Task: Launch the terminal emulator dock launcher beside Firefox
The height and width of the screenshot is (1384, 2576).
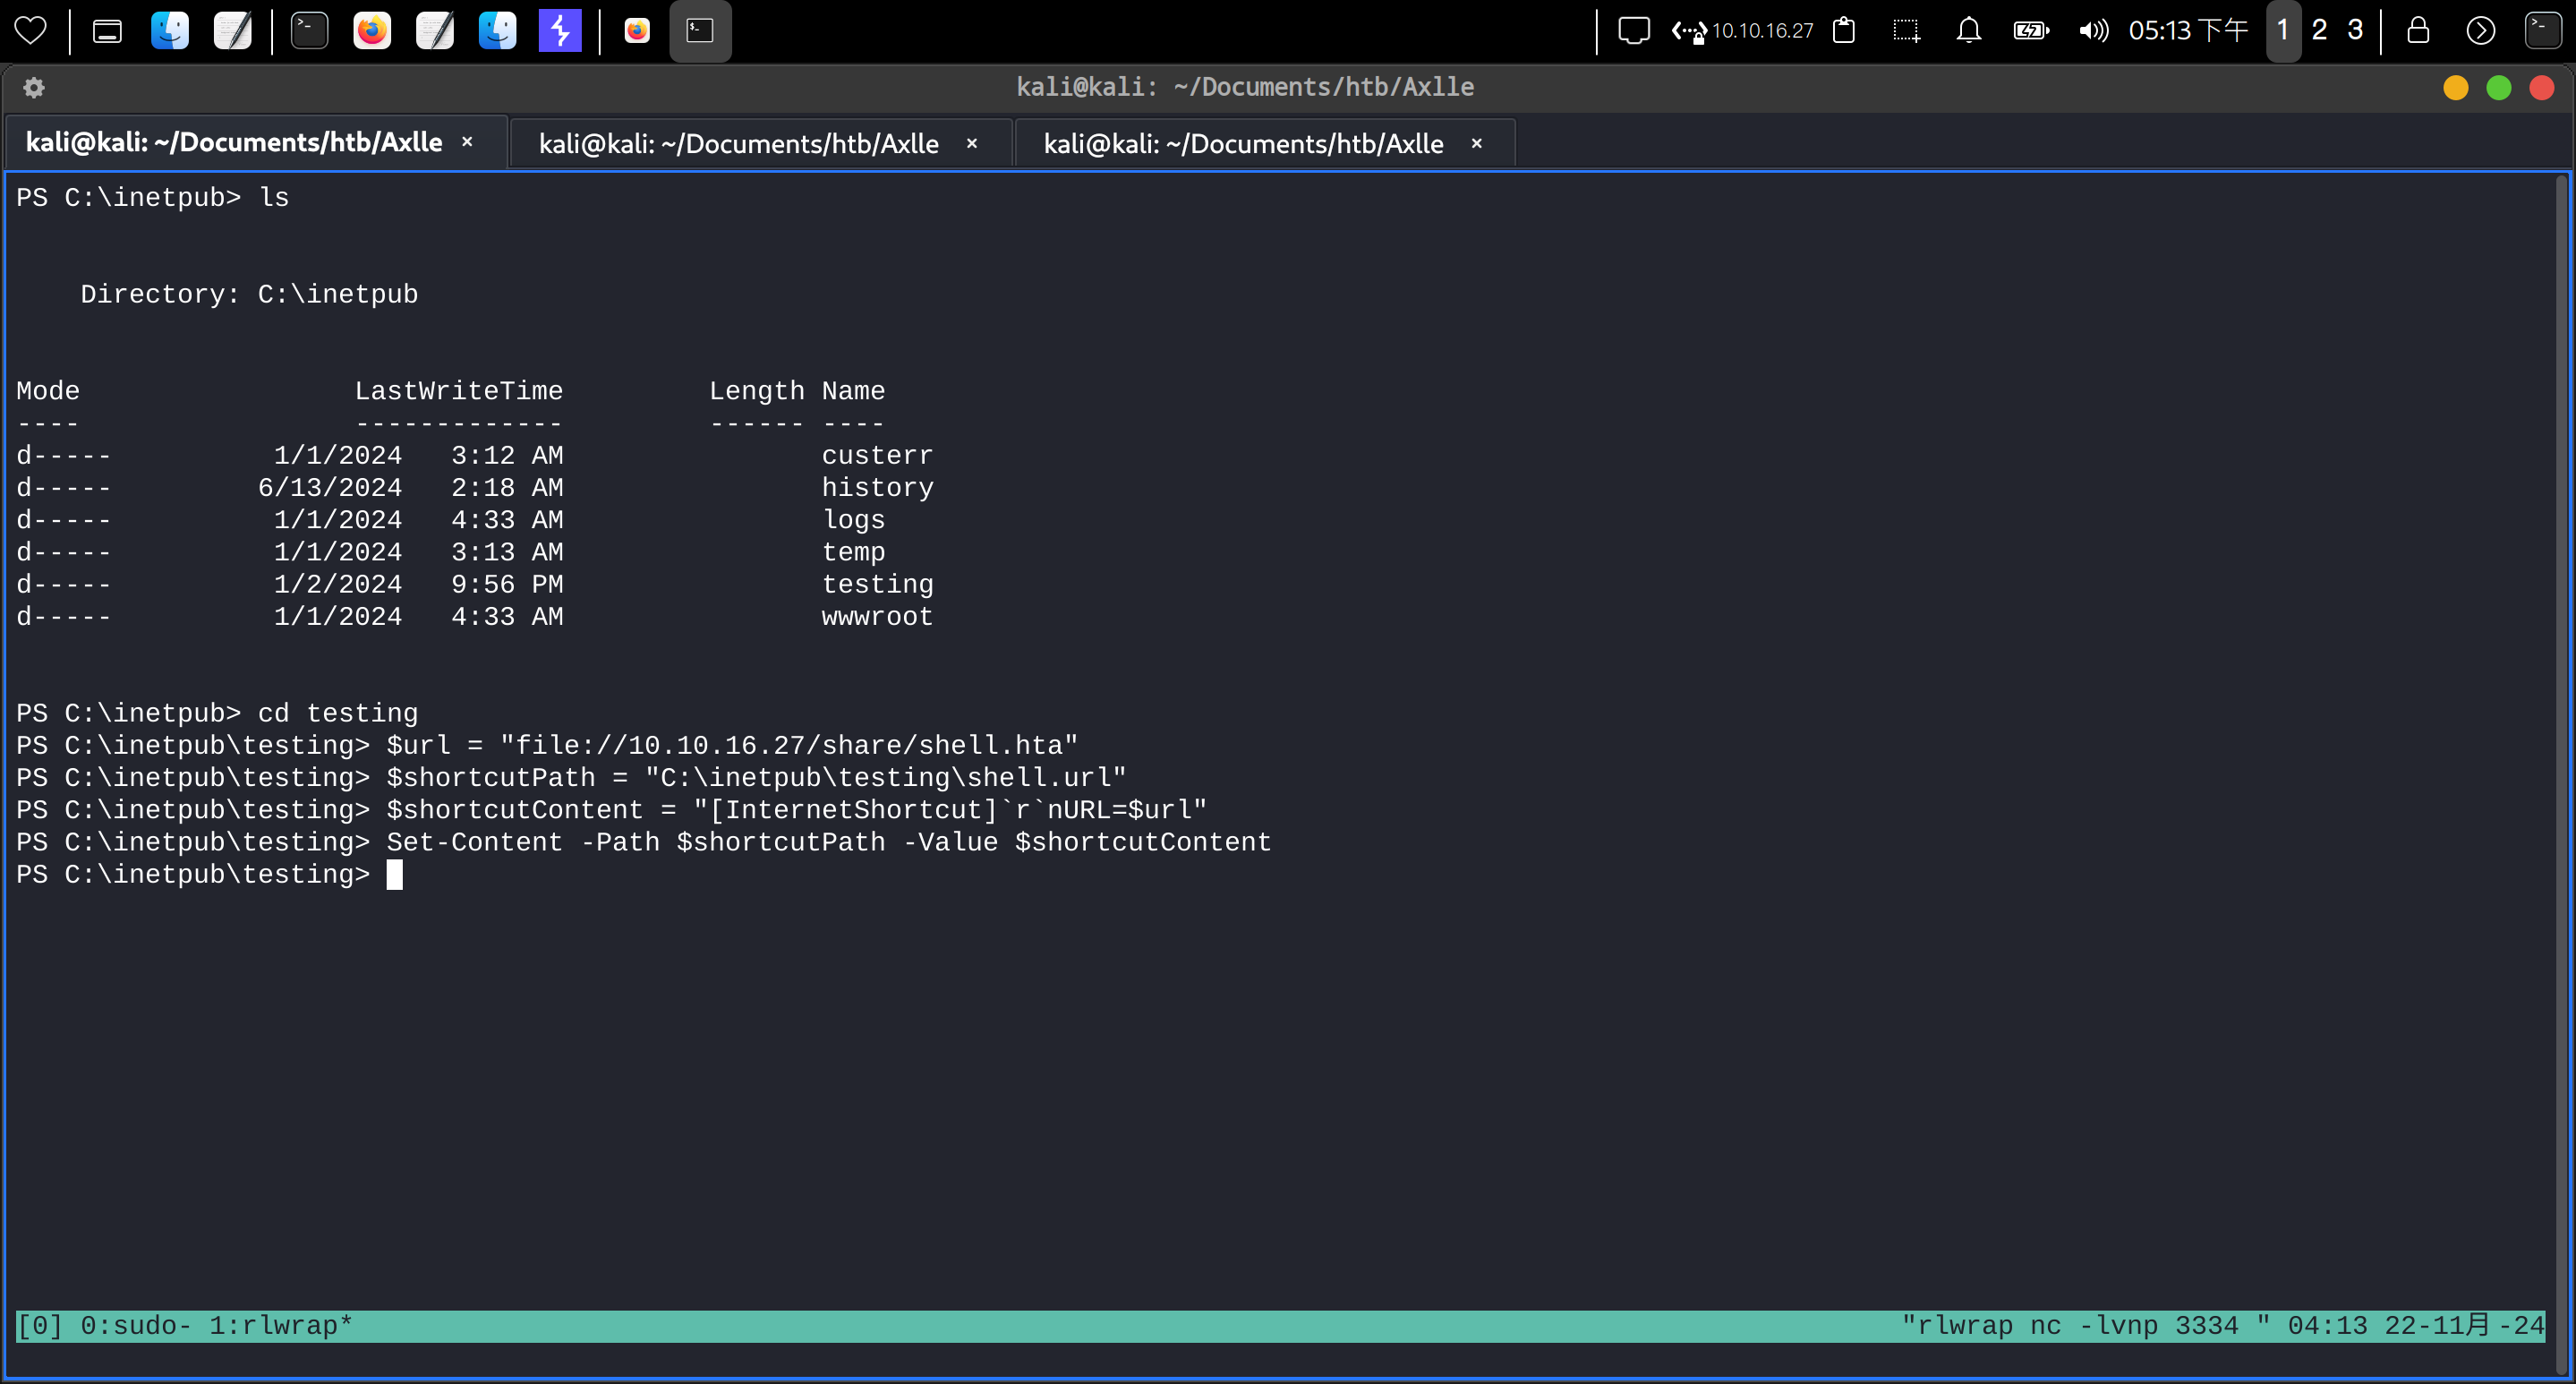Action: 309,31
